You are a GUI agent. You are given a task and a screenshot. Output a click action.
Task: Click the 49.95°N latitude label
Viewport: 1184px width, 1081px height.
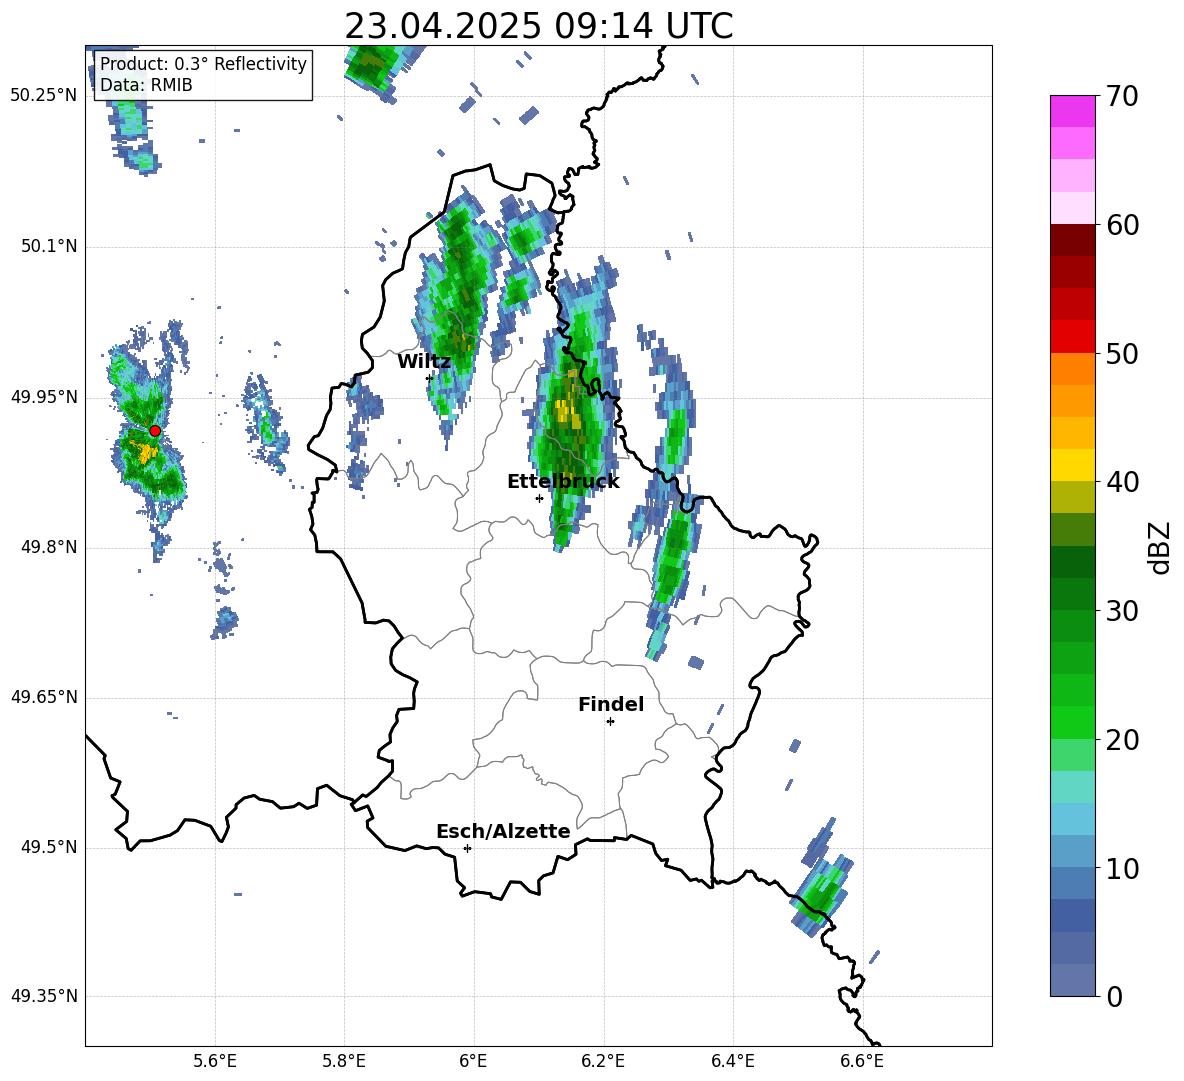pos(44,397)
